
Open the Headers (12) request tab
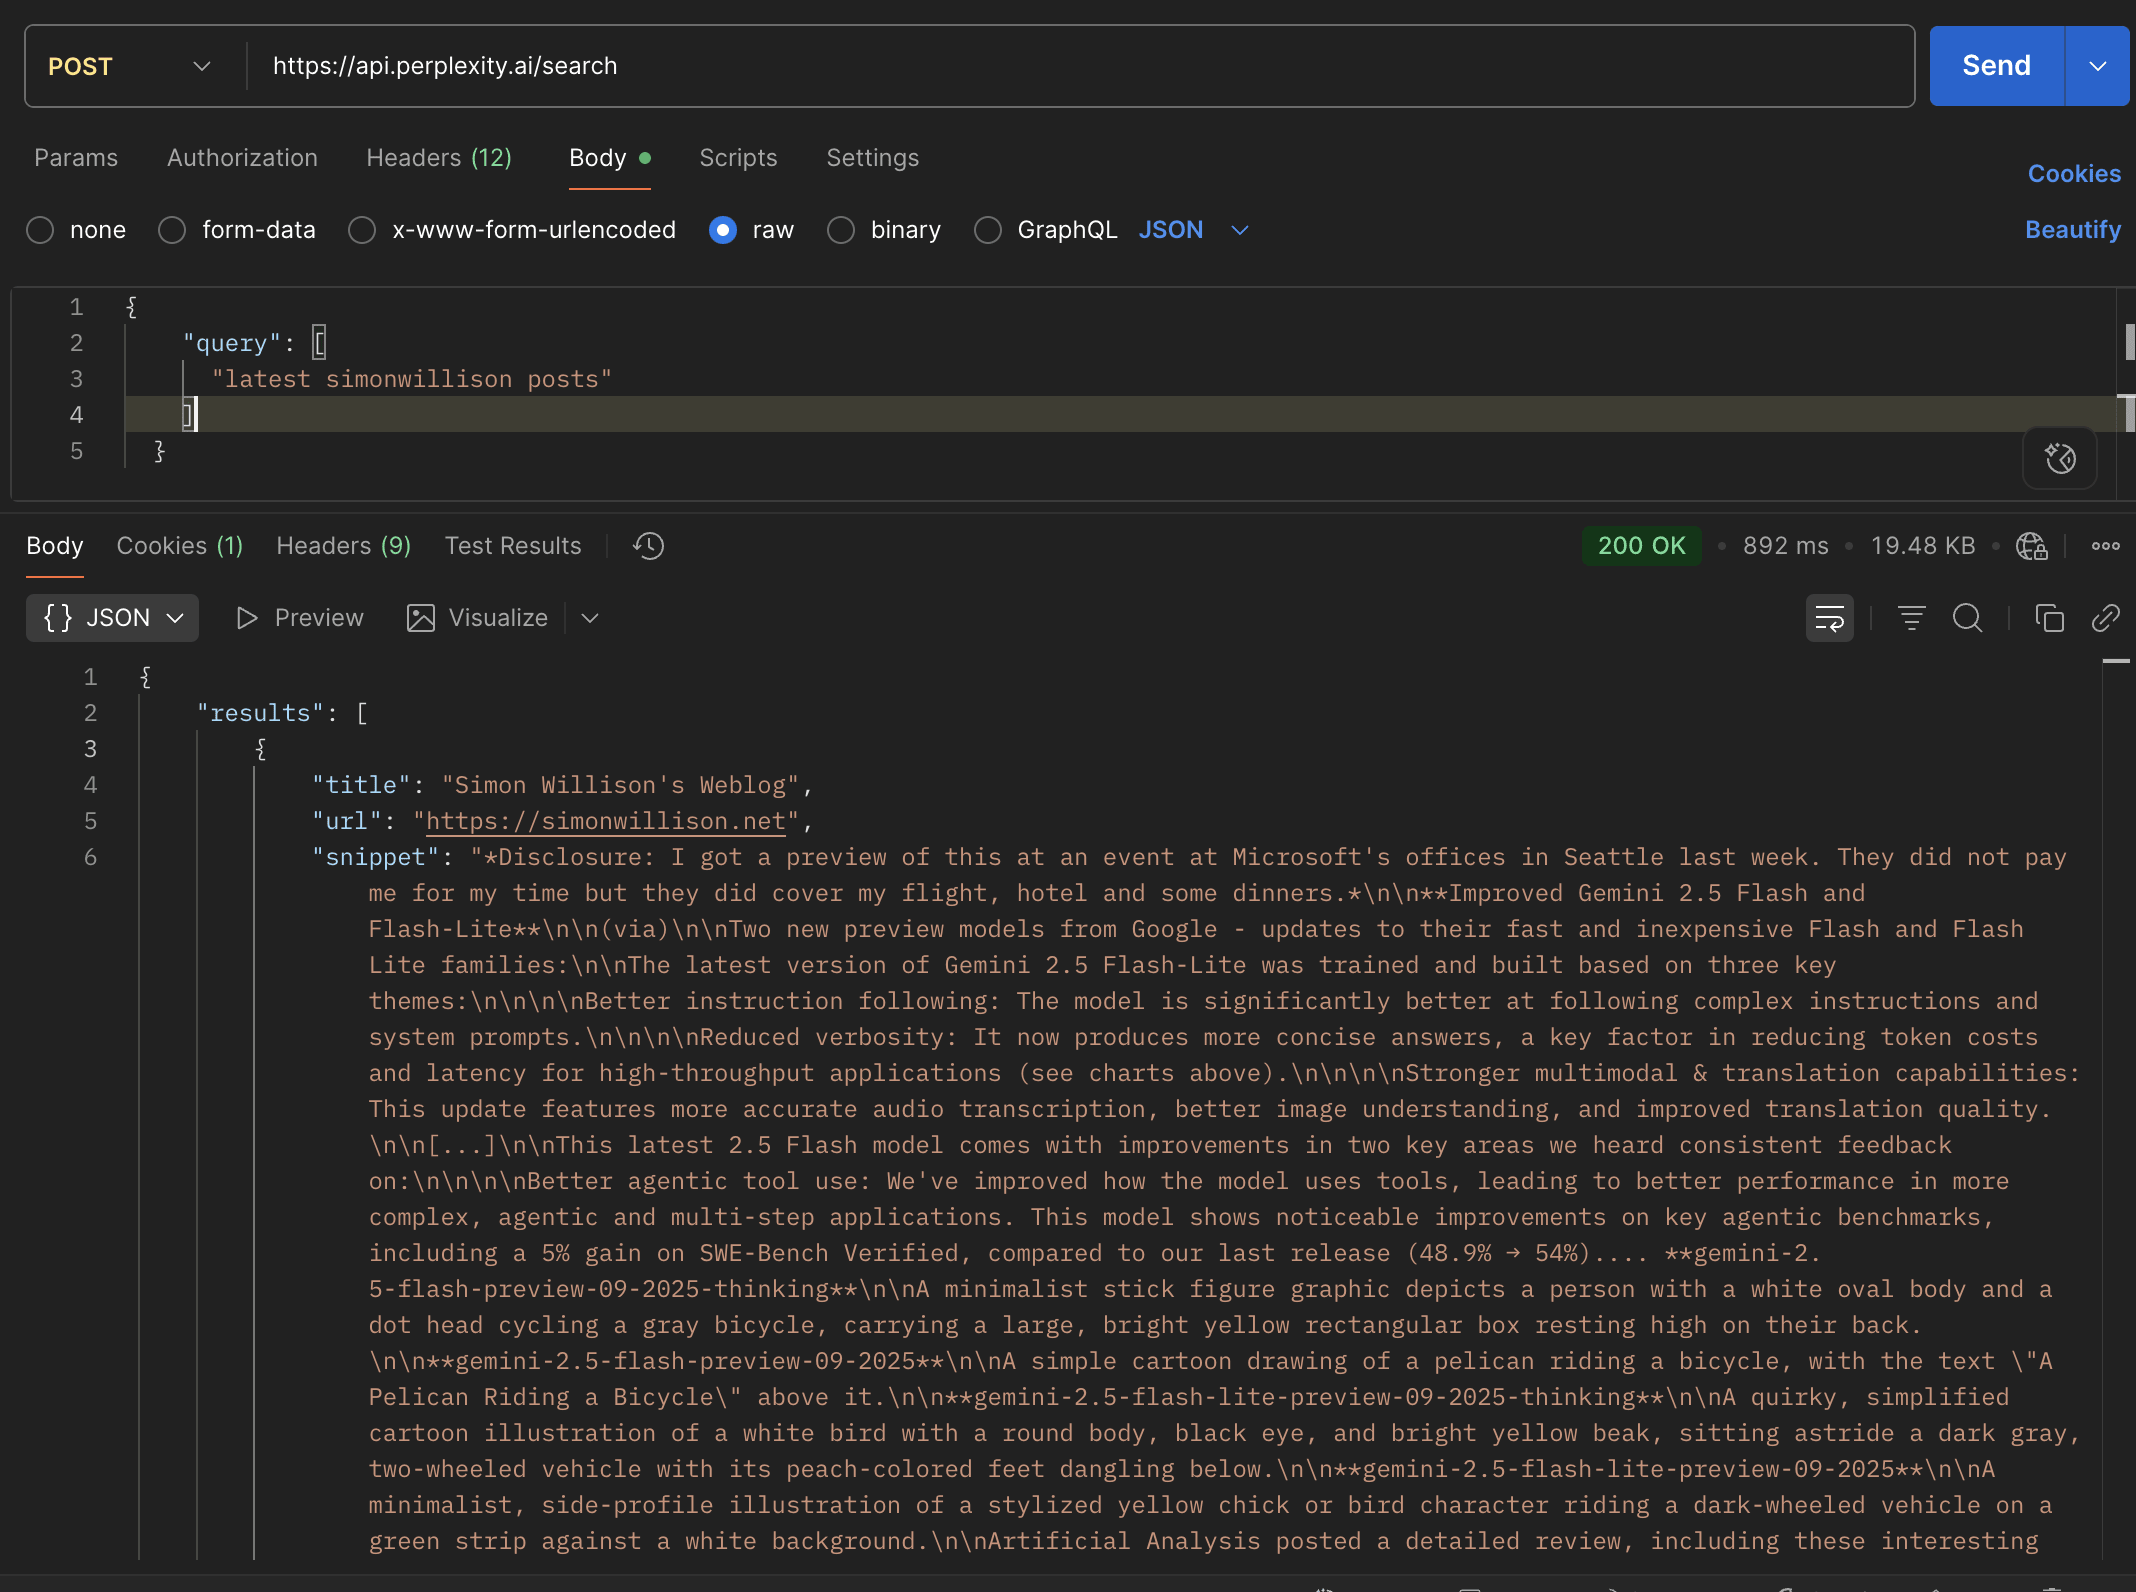pos(439,158)
